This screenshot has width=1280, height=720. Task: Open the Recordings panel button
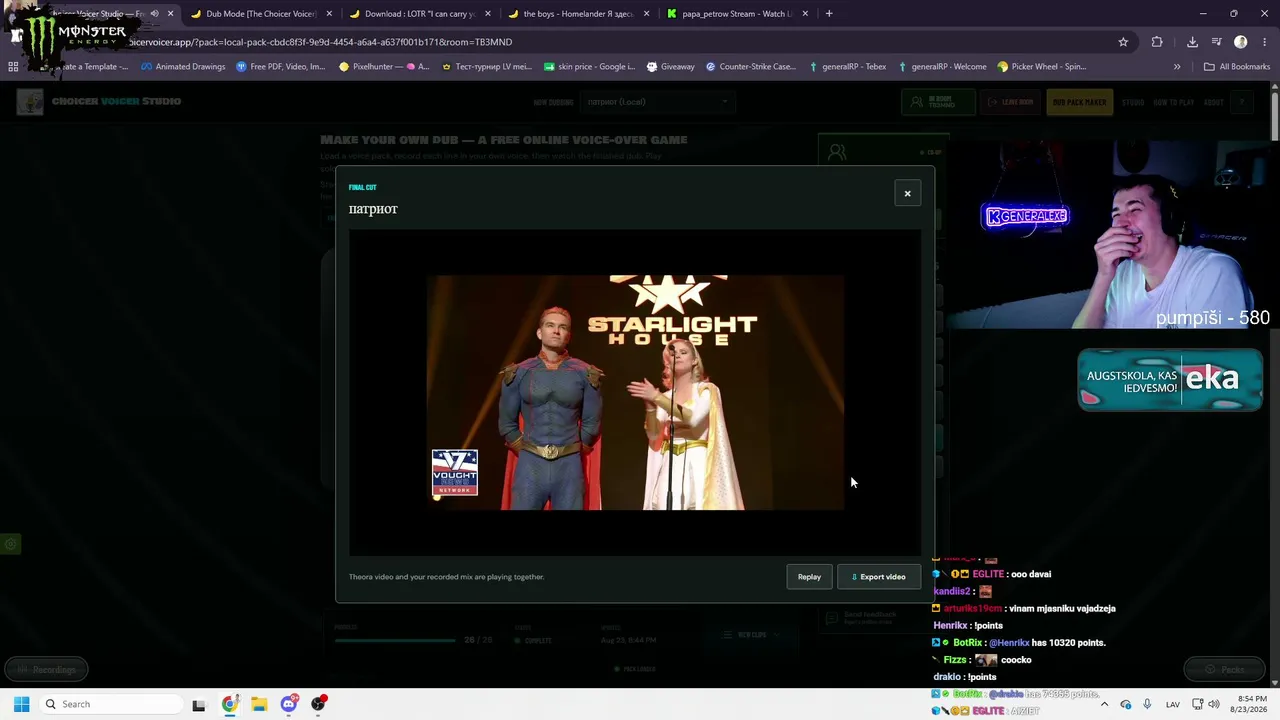pos(46,669)
